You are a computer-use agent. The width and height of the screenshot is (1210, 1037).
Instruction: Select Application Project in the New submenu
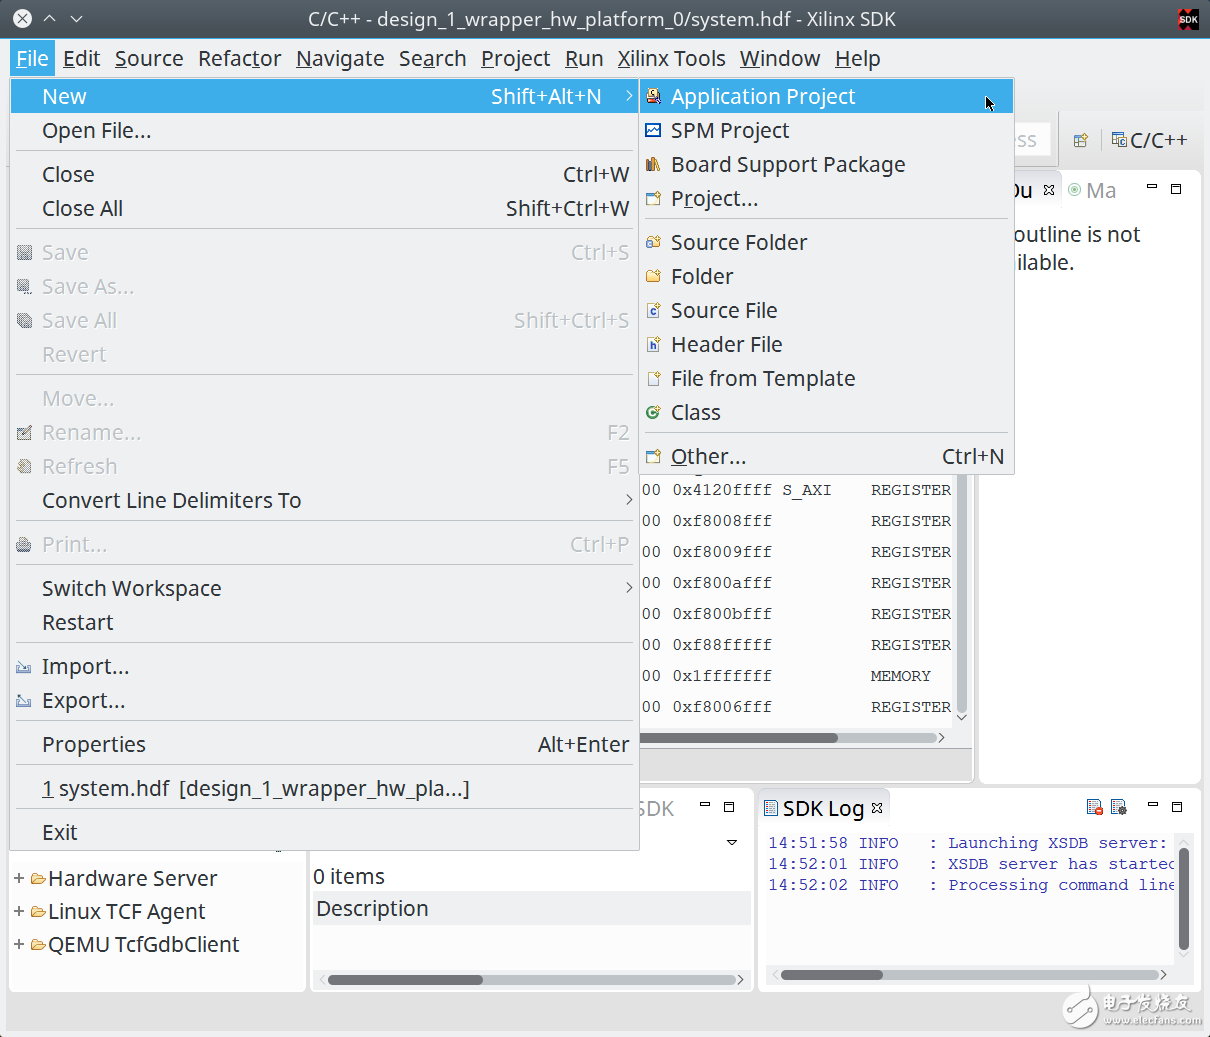pos(762,97)
